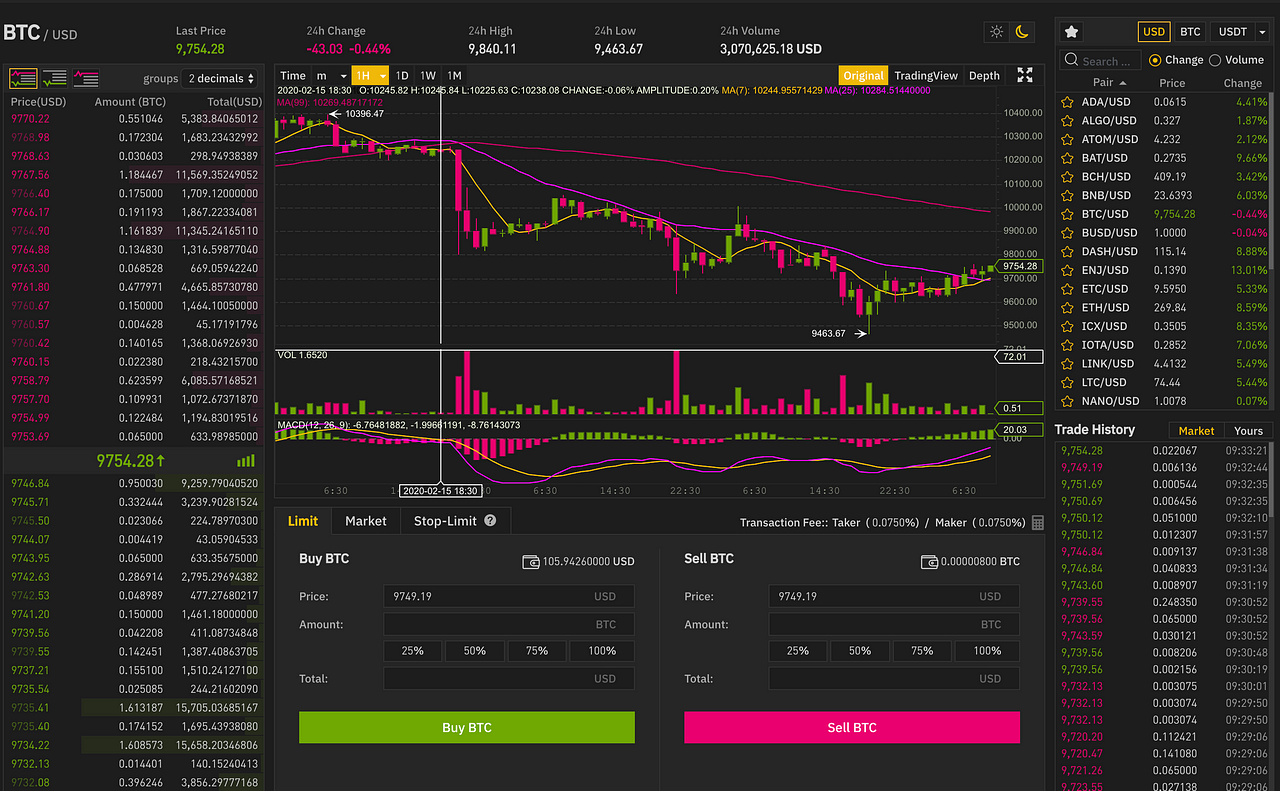This screenshot has width=1280, height=791.
Task: Favorite the BTC/USD pair star
Action: click(1068, 214)
